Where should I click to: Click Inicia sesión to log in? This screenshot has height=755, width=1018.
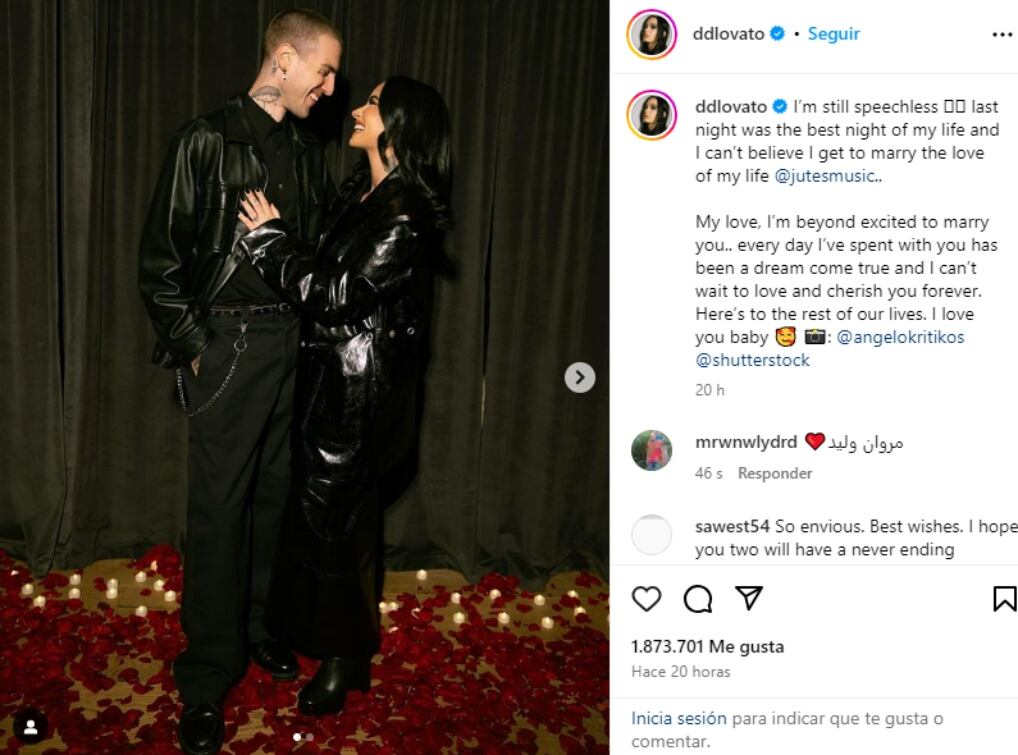point(678,719)
